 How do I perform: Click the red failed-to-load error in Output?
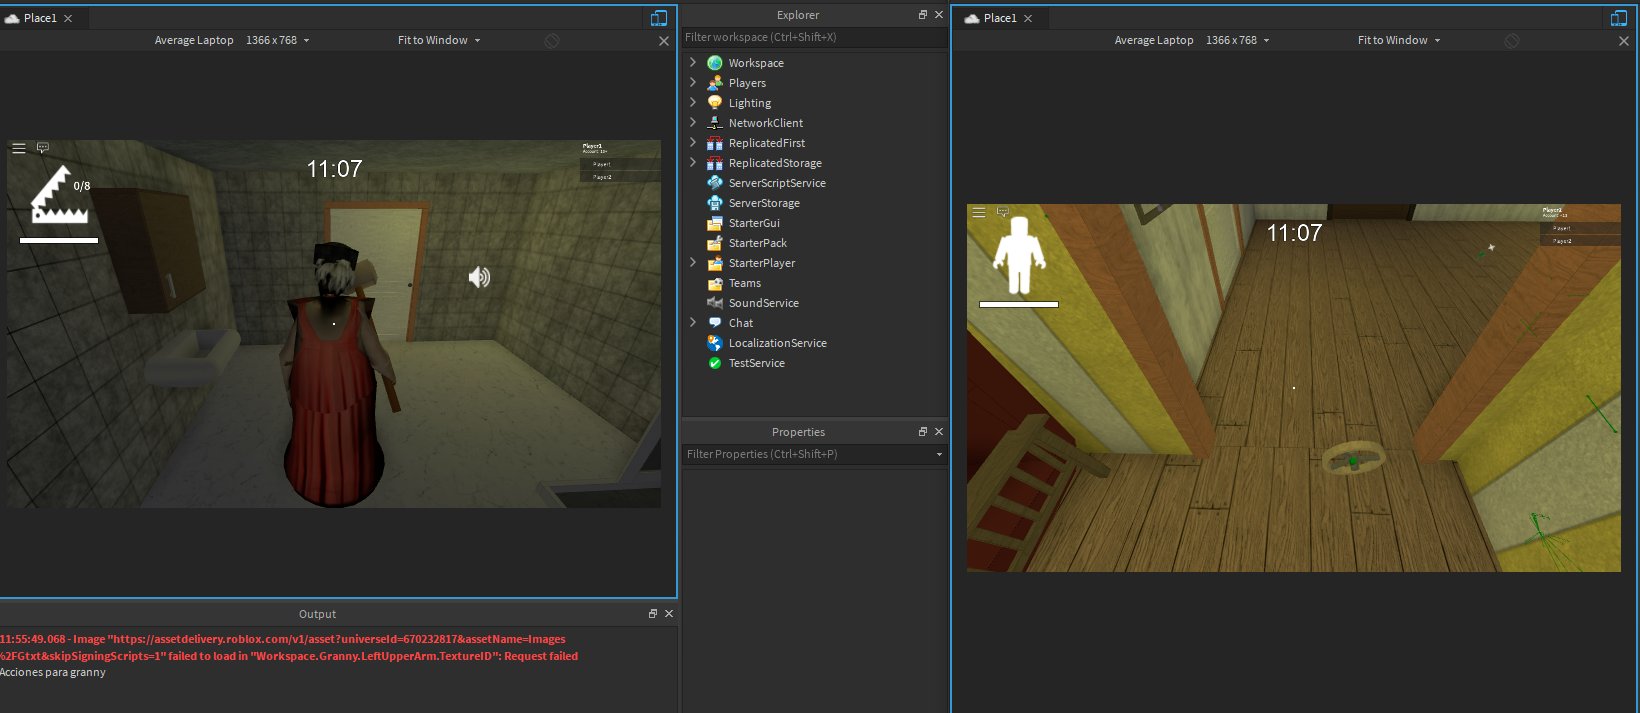289,648
